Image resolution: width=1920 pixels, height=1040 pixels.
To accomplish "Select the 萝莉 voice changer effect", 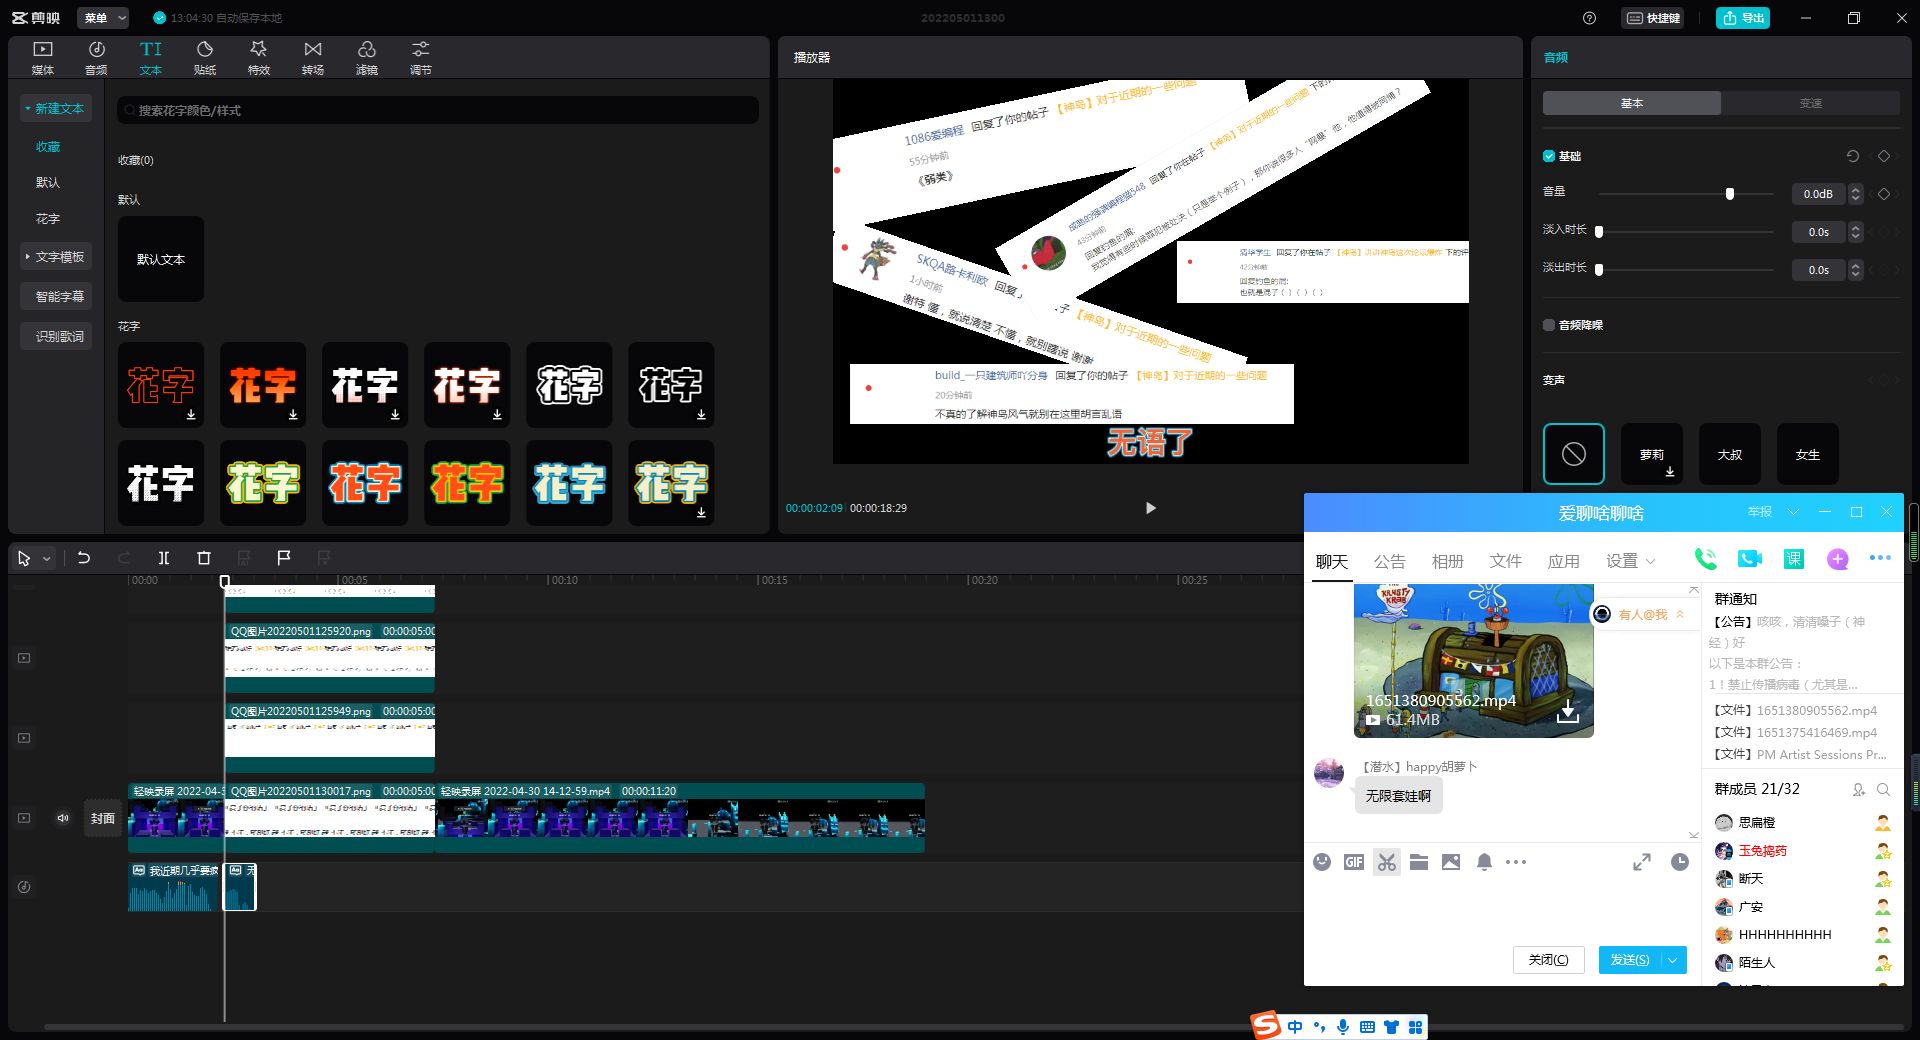I will 1652,454.
